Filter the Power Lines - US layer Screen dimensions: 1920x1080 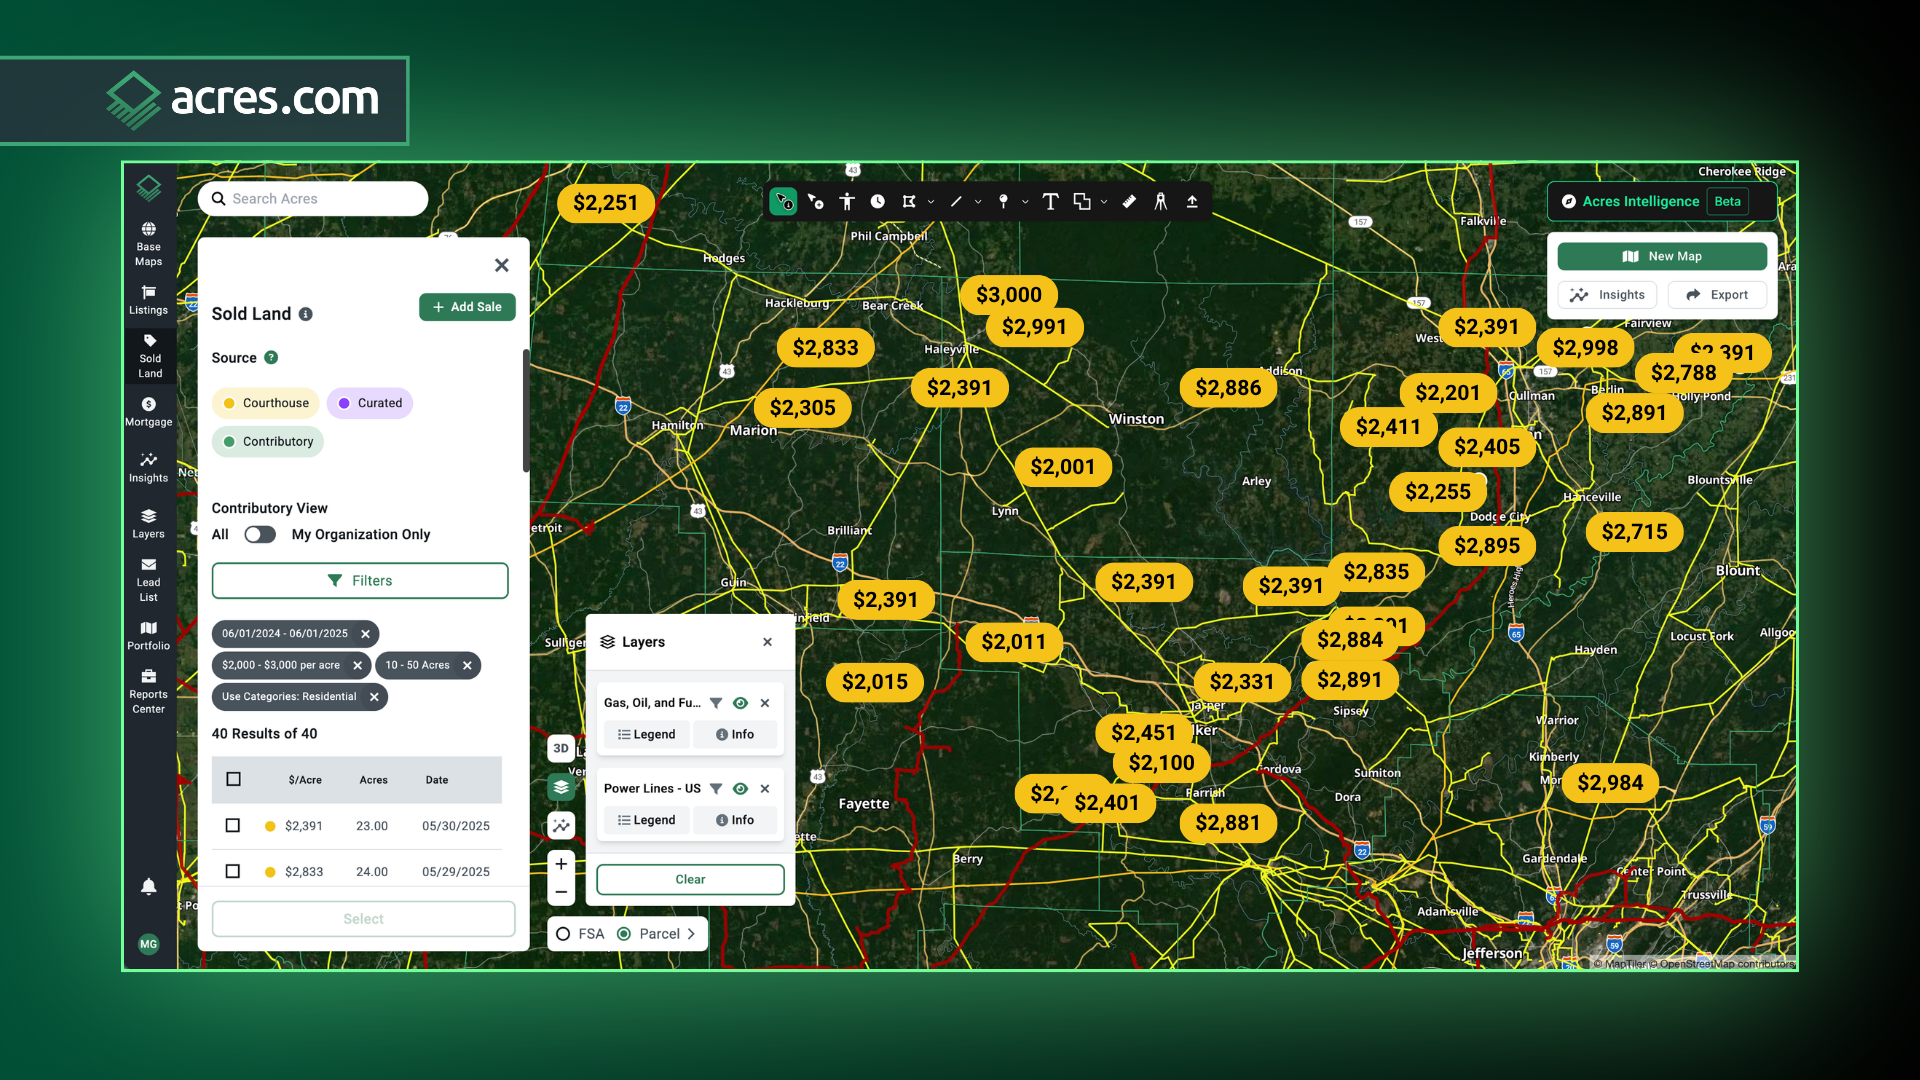coord(716,789)
